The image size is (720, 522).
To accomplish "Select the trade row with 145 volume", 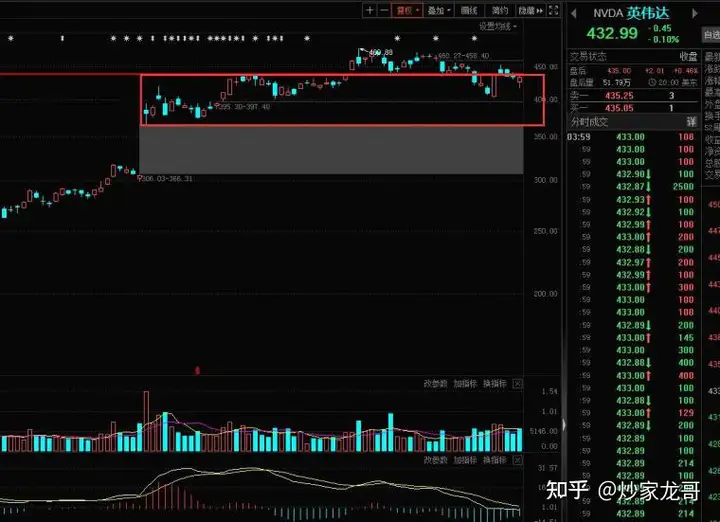I will click(633, 337).
